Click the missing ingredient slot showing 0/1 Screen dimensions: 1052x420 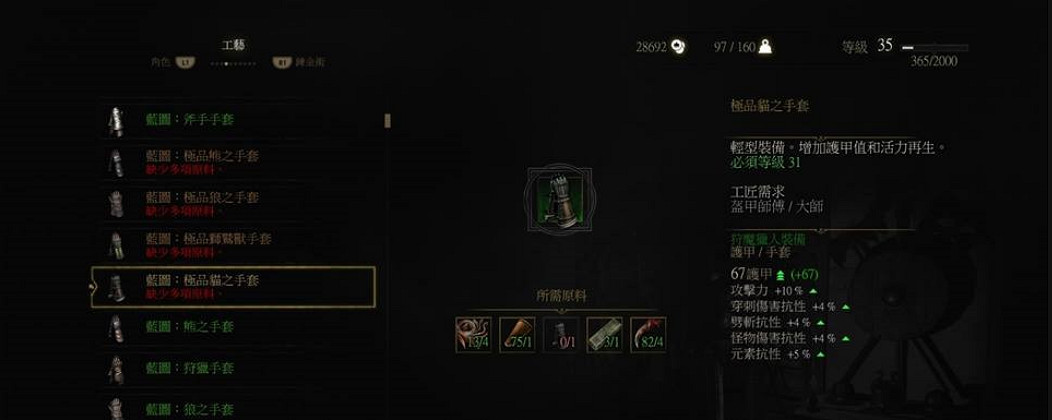(561, 335)
